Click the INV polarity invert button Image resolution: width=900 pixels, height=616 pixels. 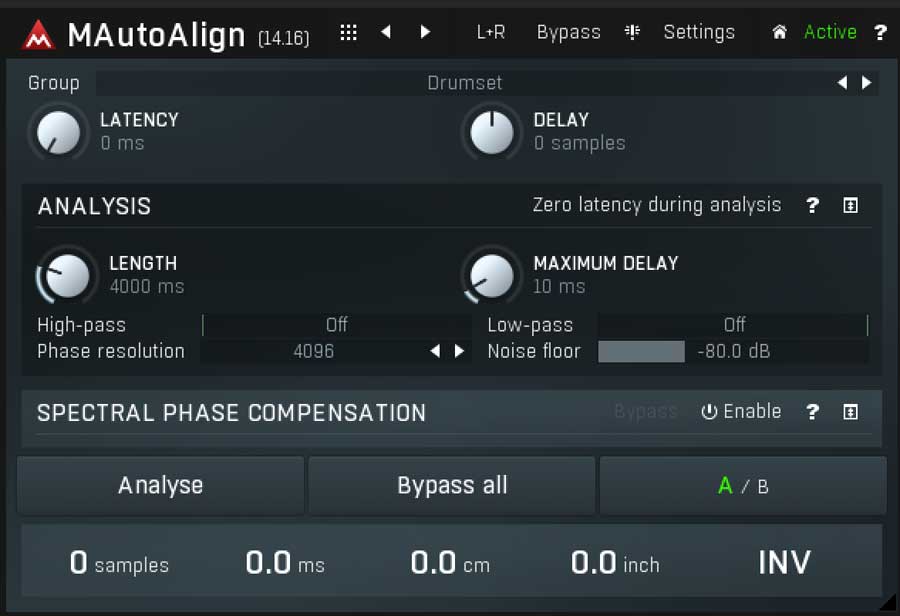[x=784, y=562]
